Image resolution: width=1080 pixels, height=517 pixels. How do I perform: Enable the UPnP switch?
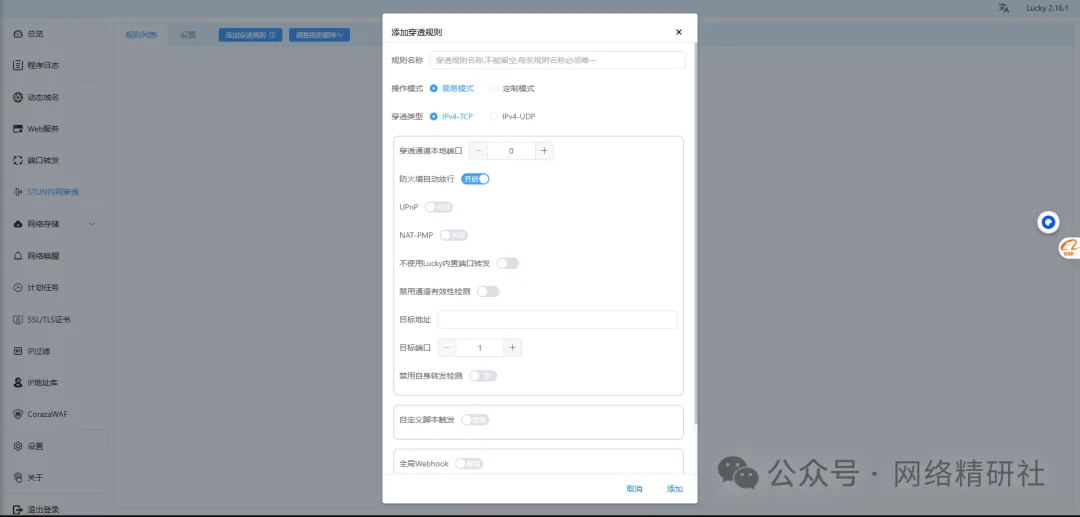click(x=439, y=207)
